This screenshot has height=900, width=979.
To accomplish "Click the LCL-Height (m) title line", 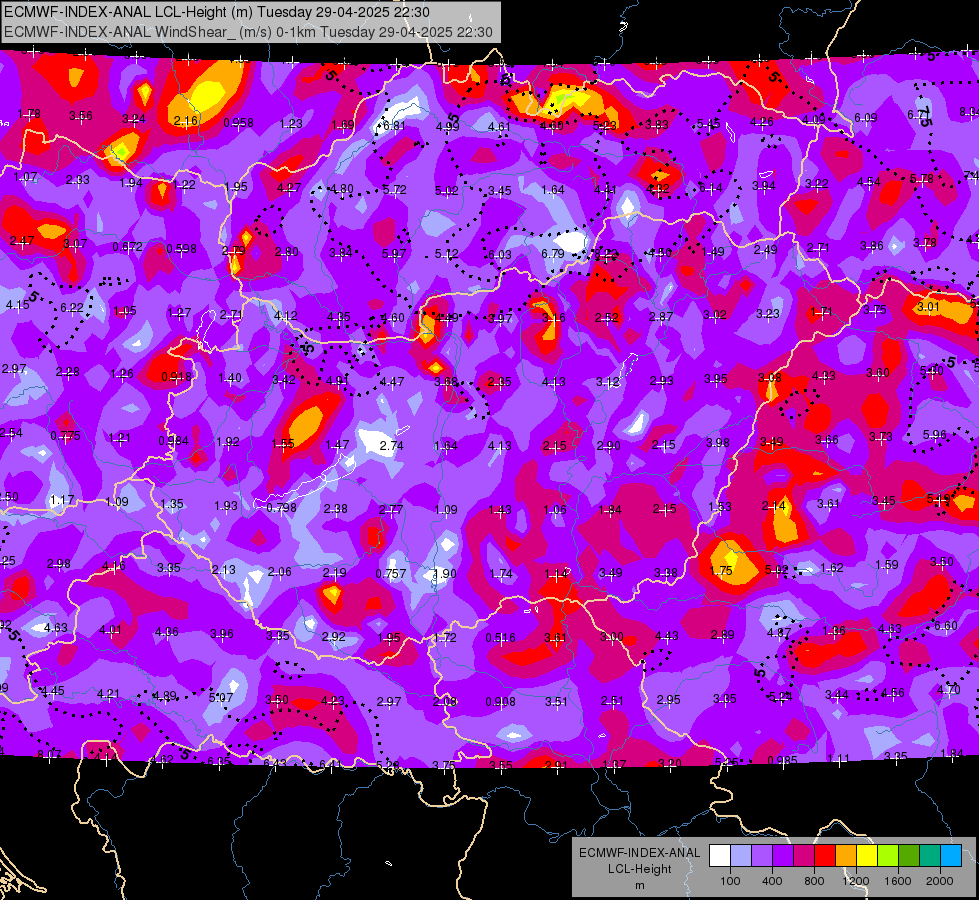I will coord(217,12).
